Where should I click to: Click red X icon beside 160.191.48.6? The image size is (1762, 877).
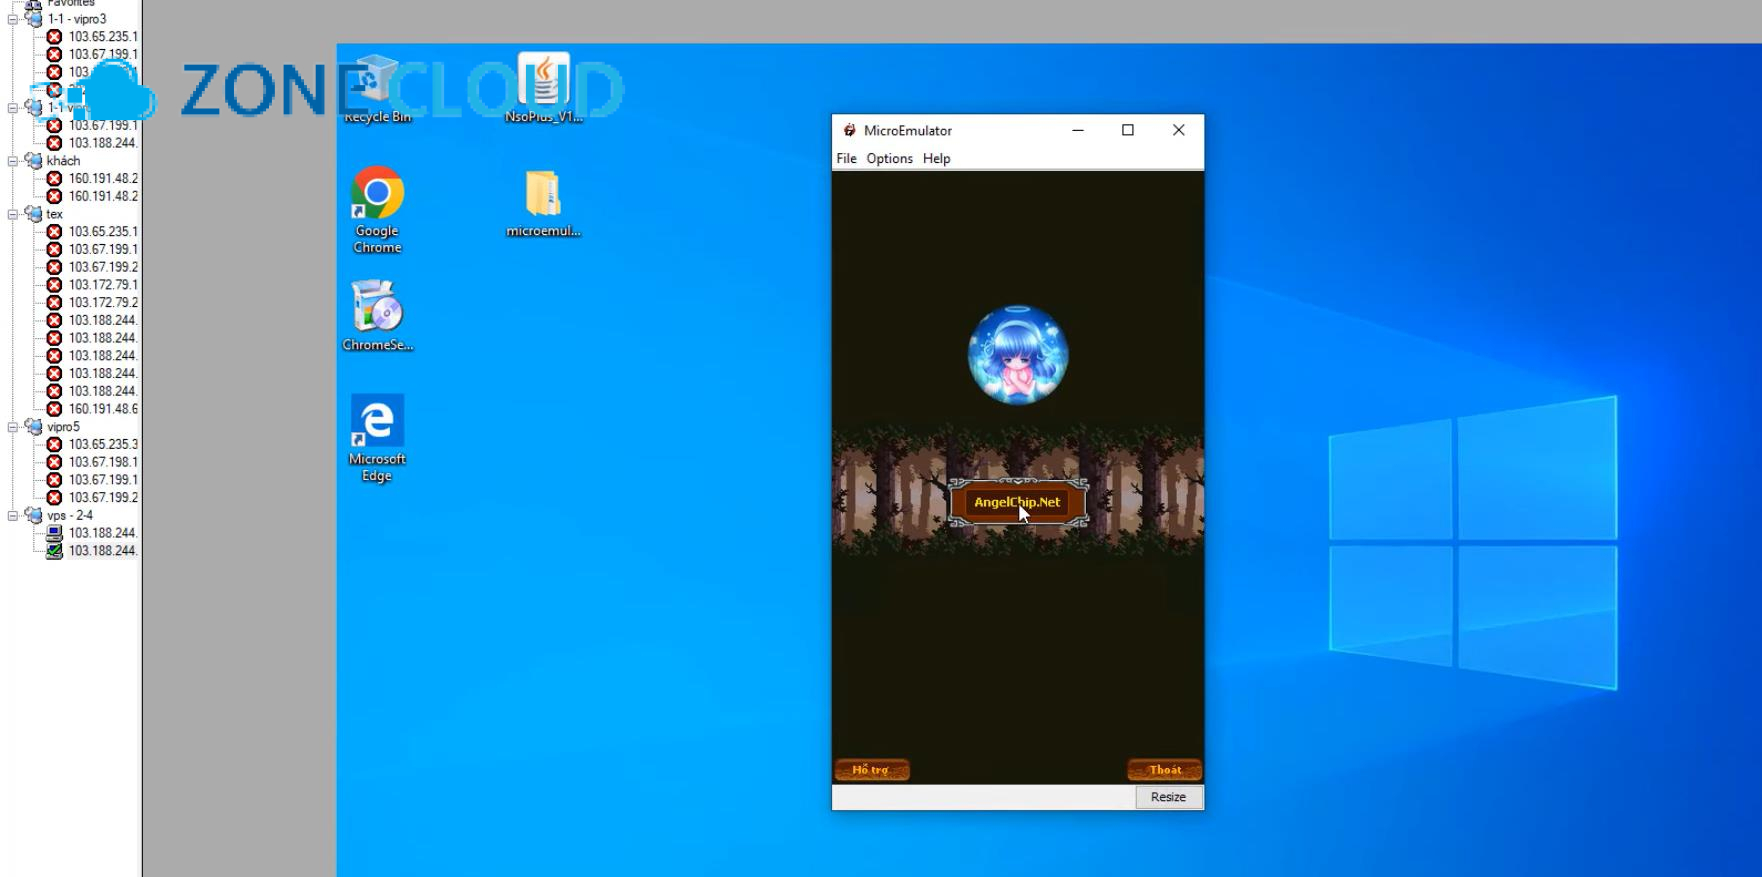(54, 409)
